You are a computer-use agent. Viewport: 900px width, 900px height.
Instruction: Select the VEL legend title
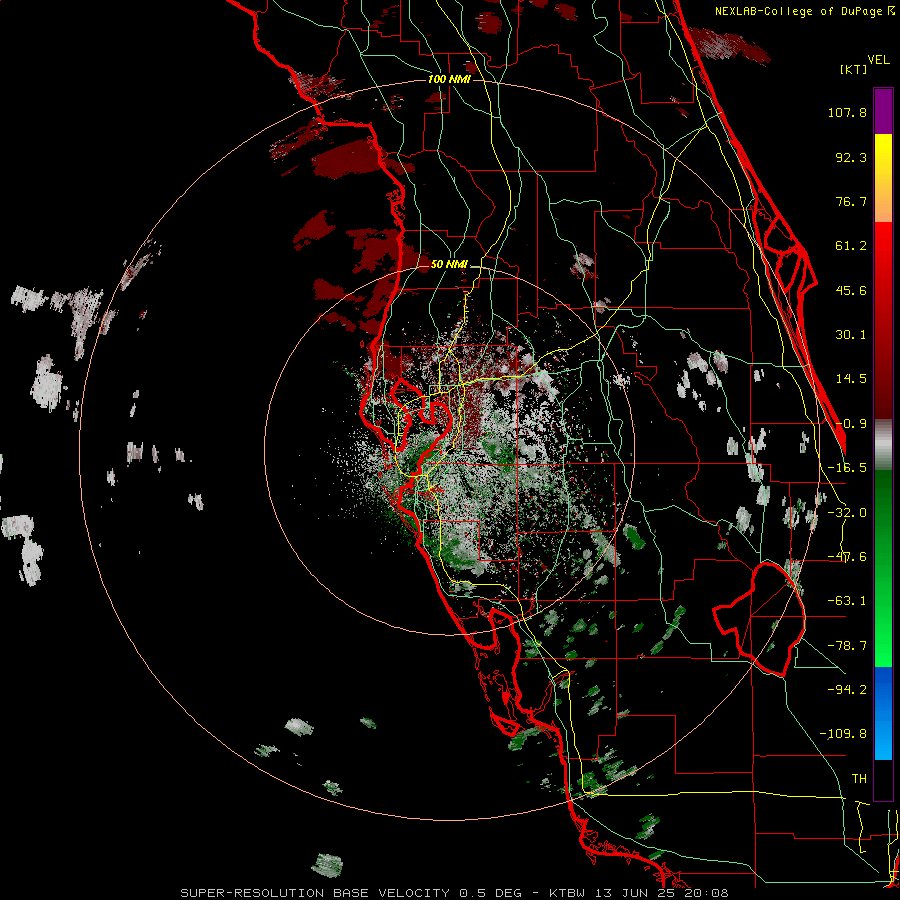click(878, 60)
